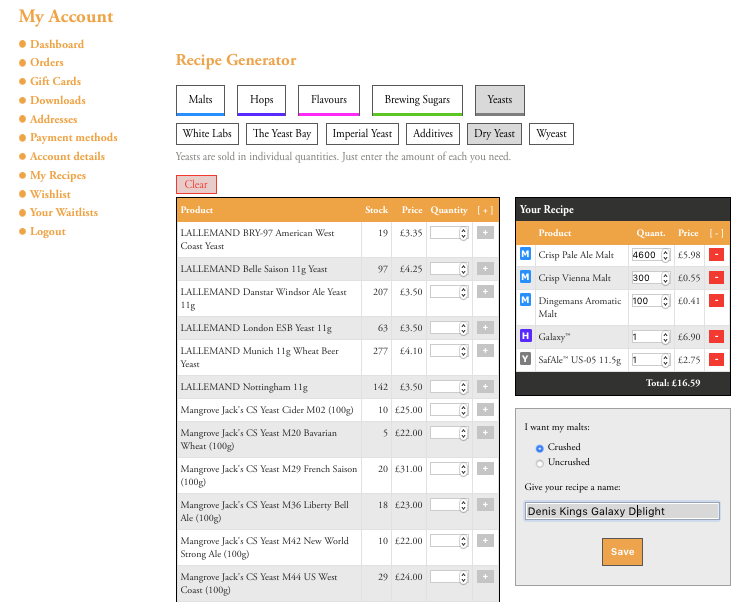Add Mangrove Jack's M44 US West Coast plus
747x602 pixels.
pos(485,577)
